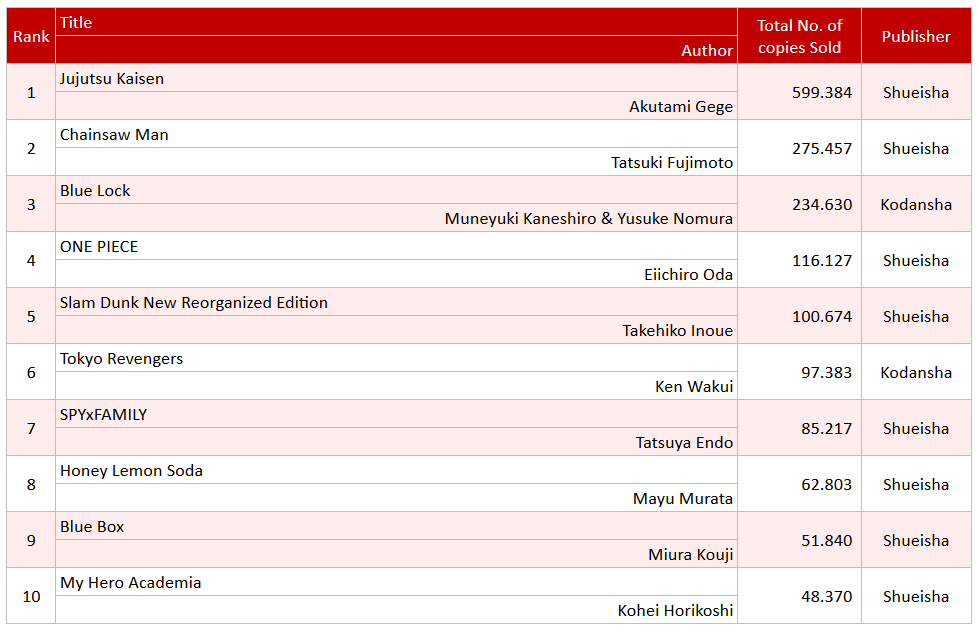Select Total No. of copies Sold header
The width and height of the screenshot is (979, 631).
click(799, 36)
